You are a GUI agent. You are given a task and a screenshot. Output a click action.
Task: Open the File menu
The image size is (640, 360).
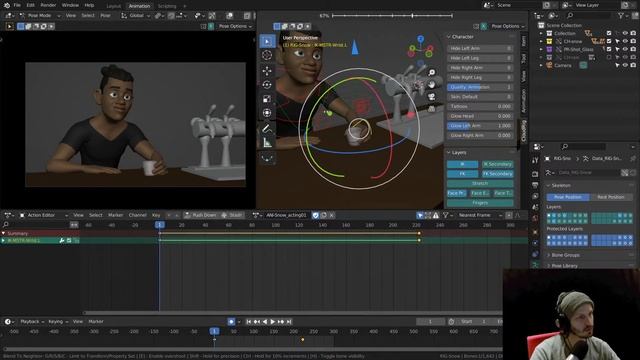tap(17, 5)
